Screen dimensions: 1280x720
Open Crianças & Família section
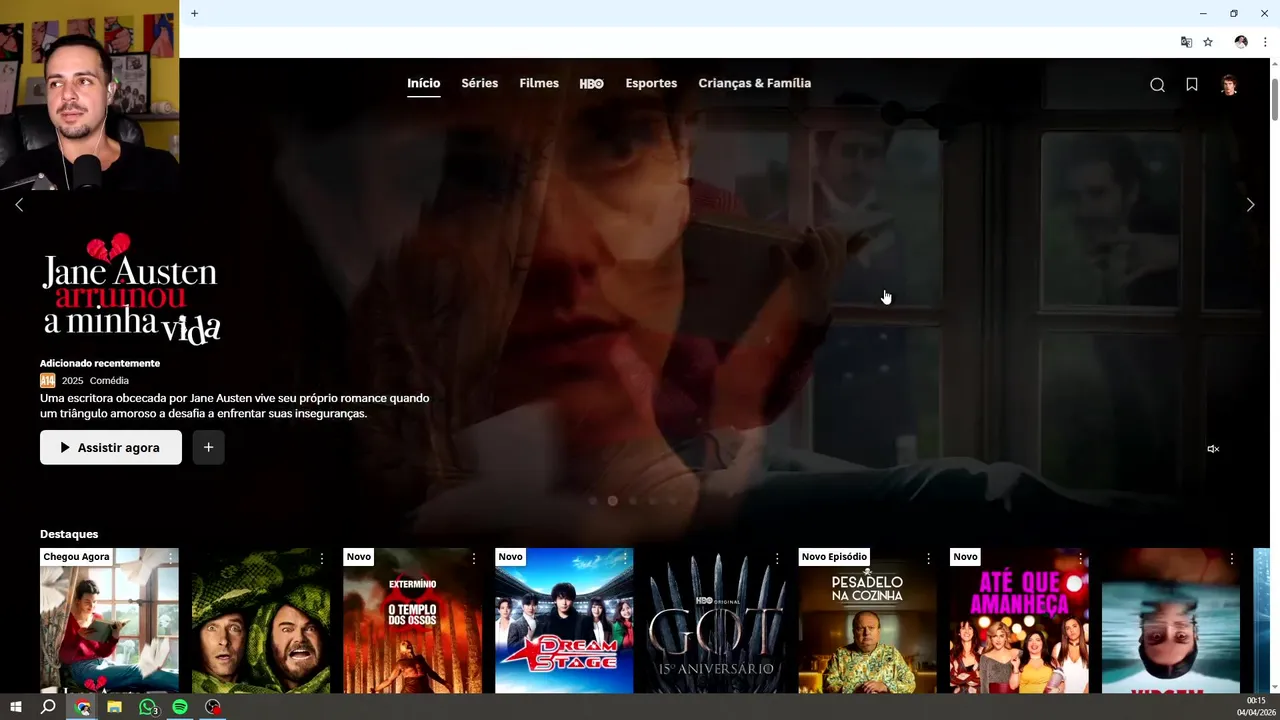pos(754,83)
